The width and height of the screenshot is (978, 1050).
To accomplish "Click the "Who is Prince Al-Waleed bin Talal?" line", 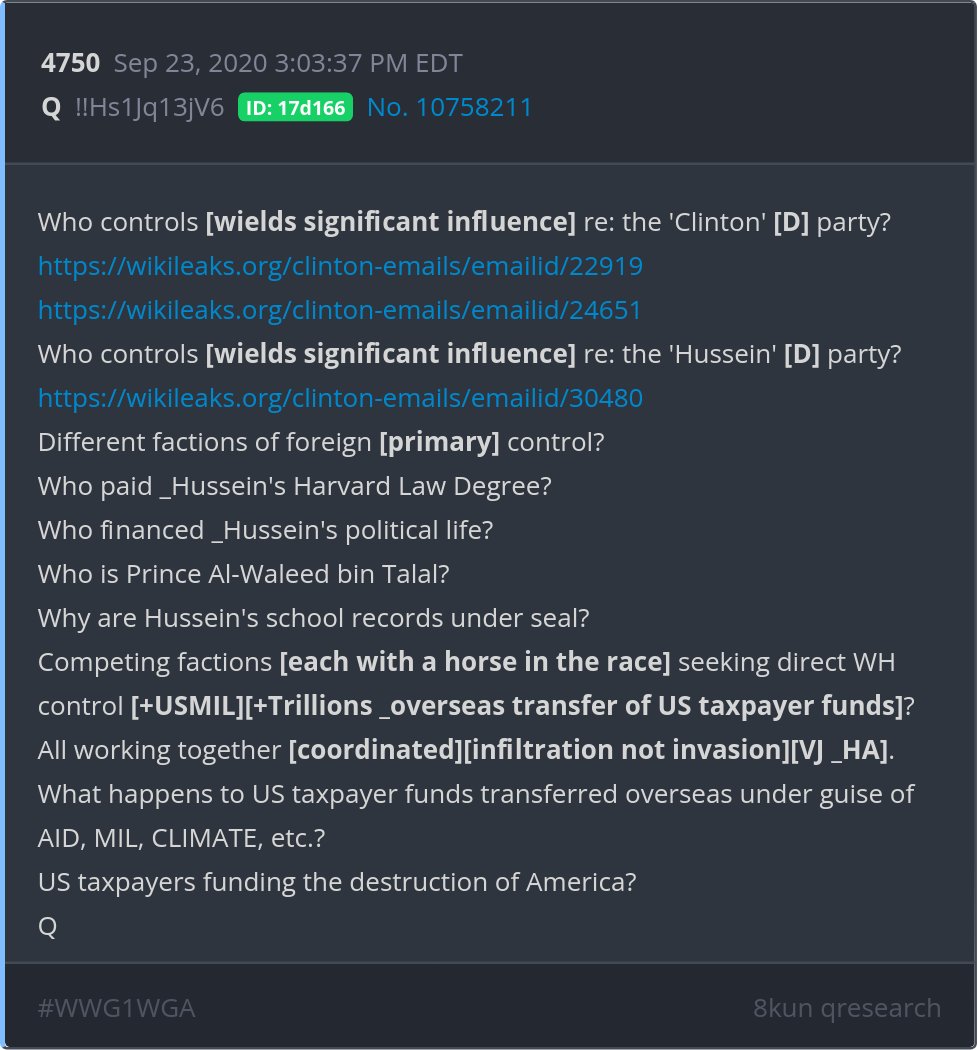I will pyautogui.click(x=244, y=574).
